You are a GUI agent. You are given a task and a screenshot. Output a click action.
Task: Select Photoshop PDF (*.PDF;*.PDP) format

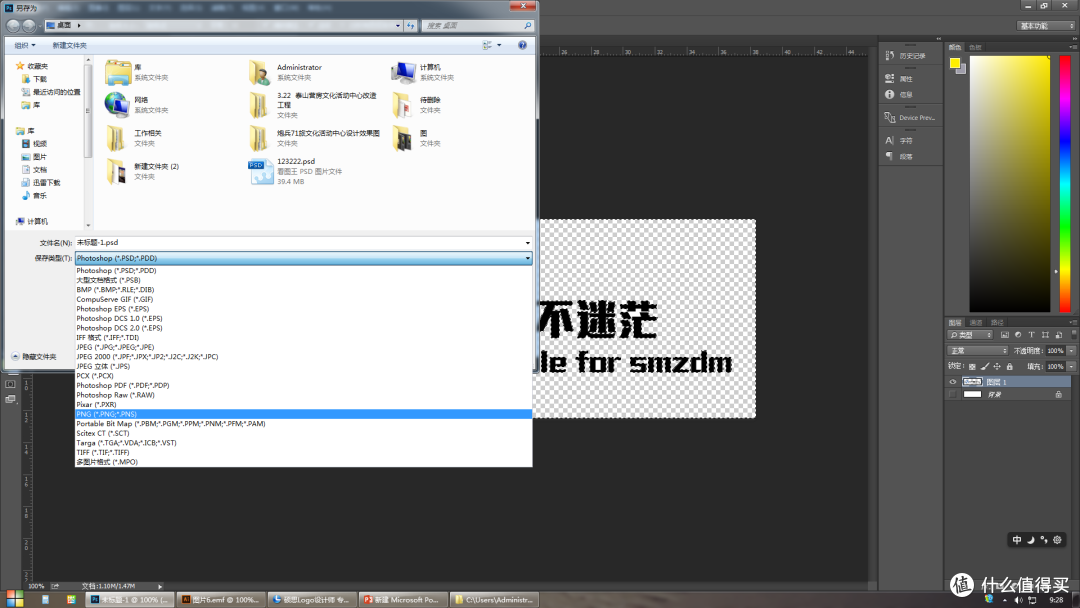pos(304,386)
